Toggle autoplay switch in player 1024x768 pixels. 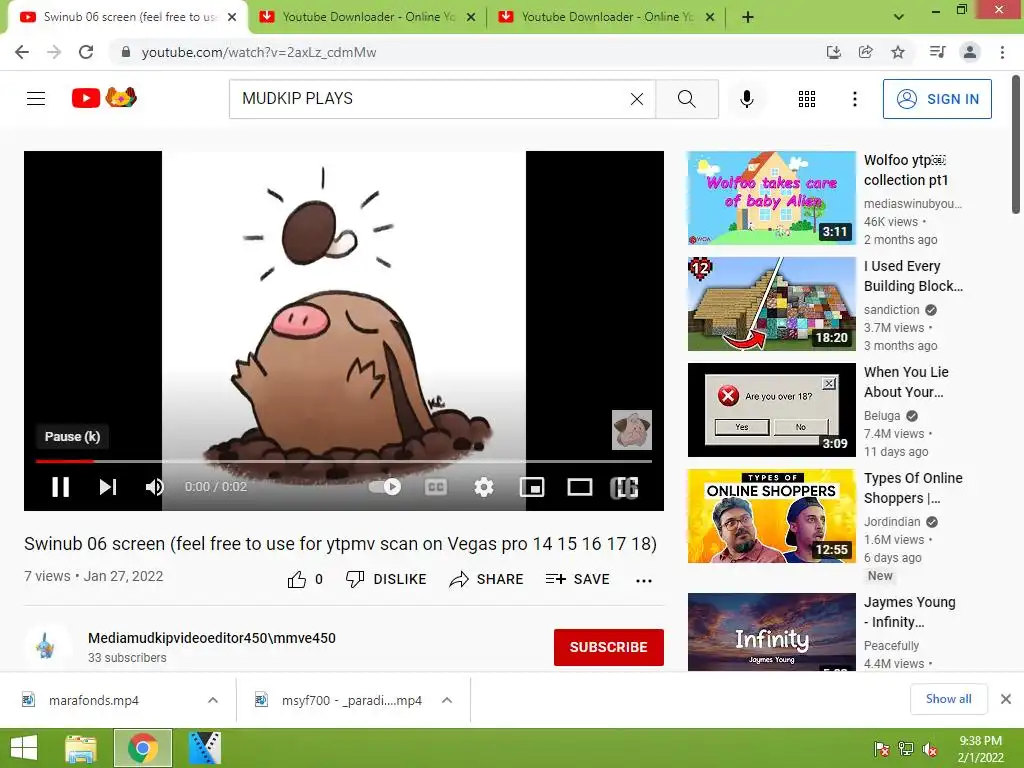point(385,487)
